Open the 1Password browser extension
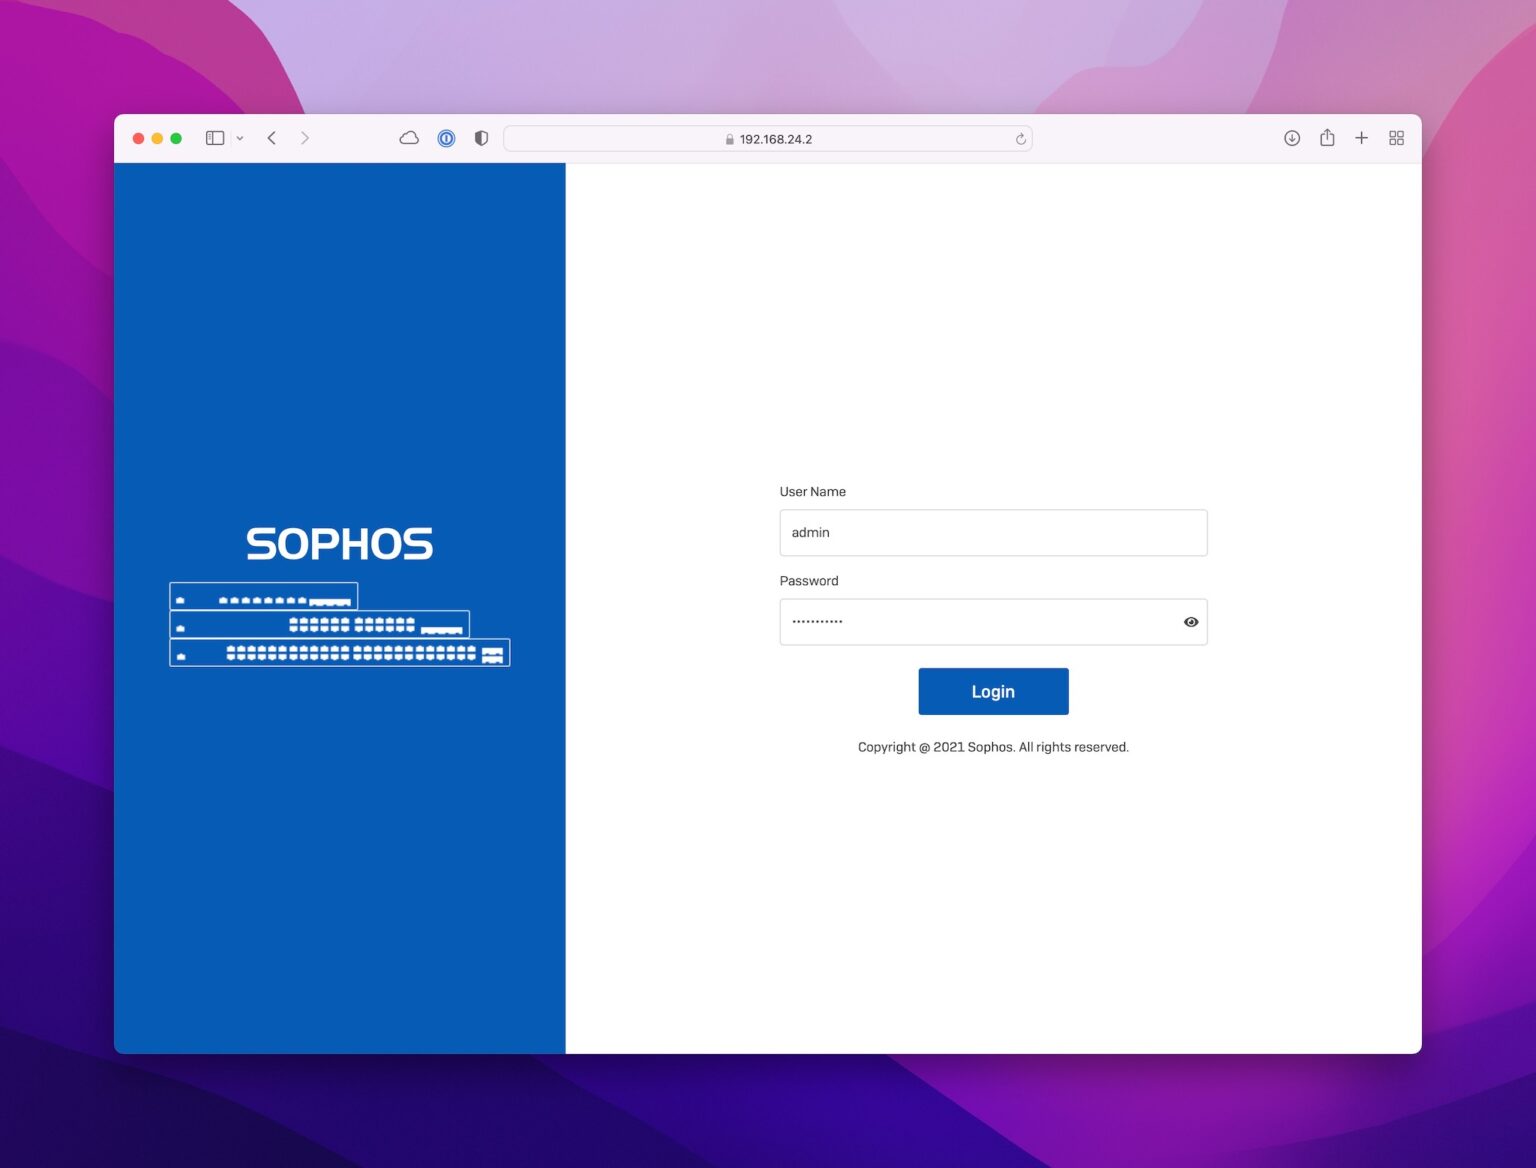Viewport: 1536px width, 1168px height. point(445,138)
